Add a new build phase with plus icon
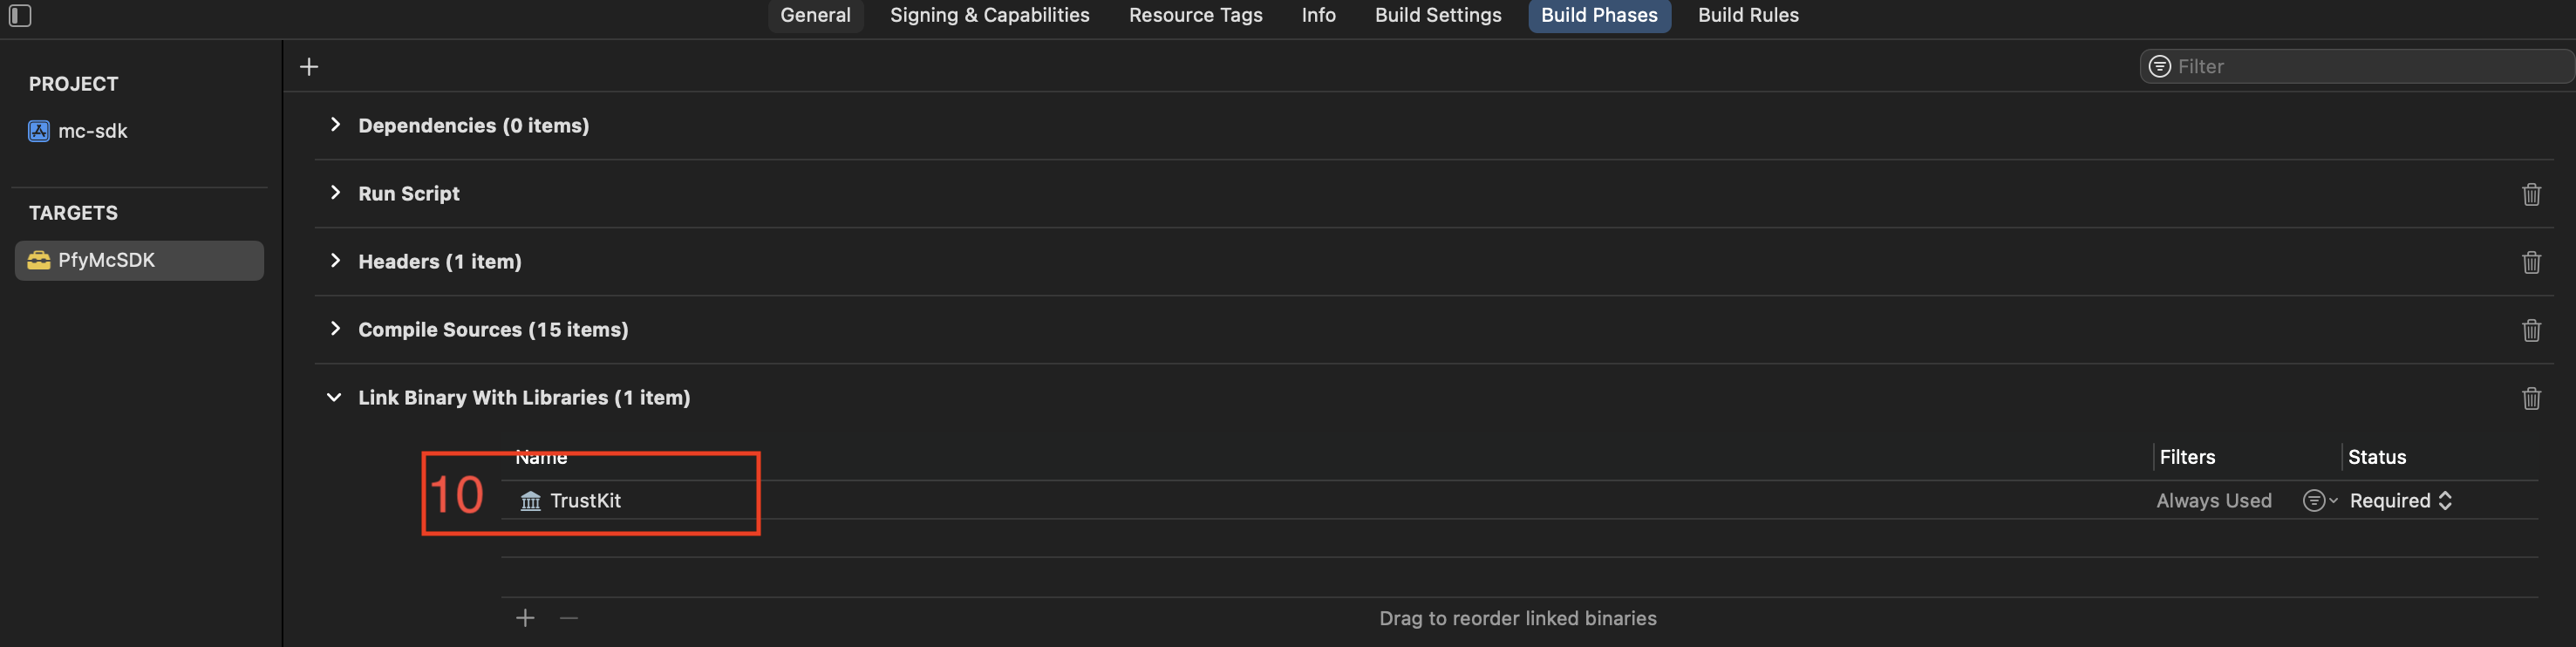The image size is (2576, 647). tap(309, 67)
